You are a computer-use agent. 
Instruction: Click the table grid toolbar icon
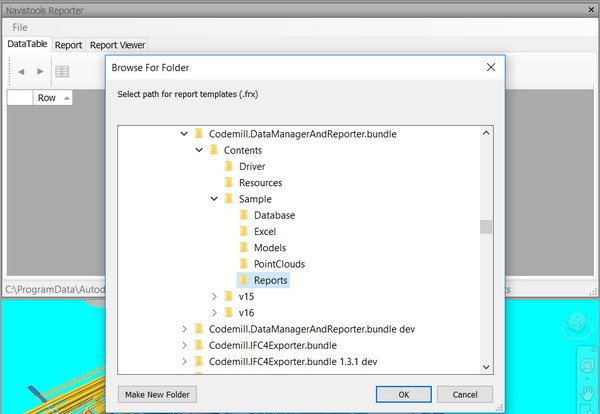tap(62, 71)
